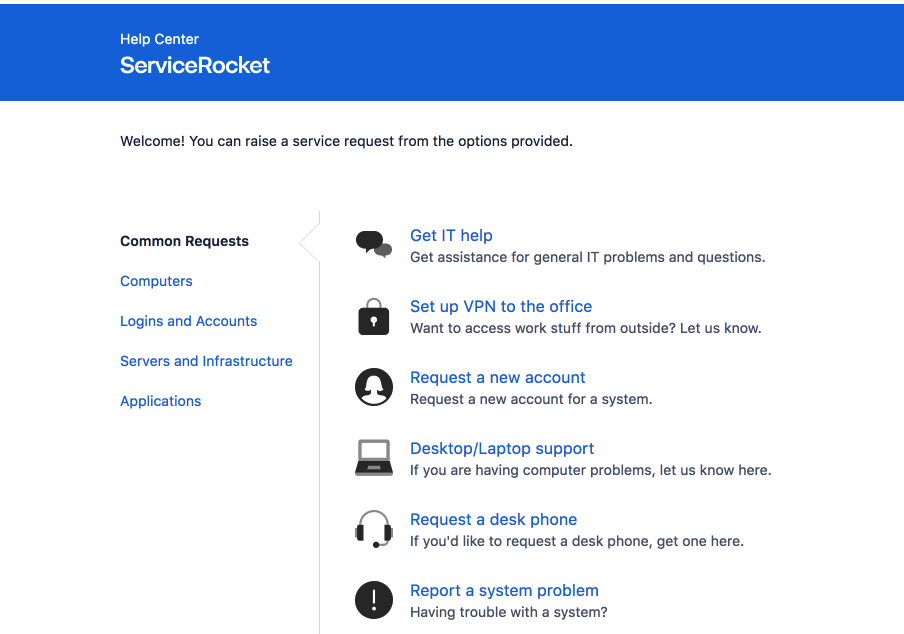Open the Logins and Accounts category

coord(189,321)
